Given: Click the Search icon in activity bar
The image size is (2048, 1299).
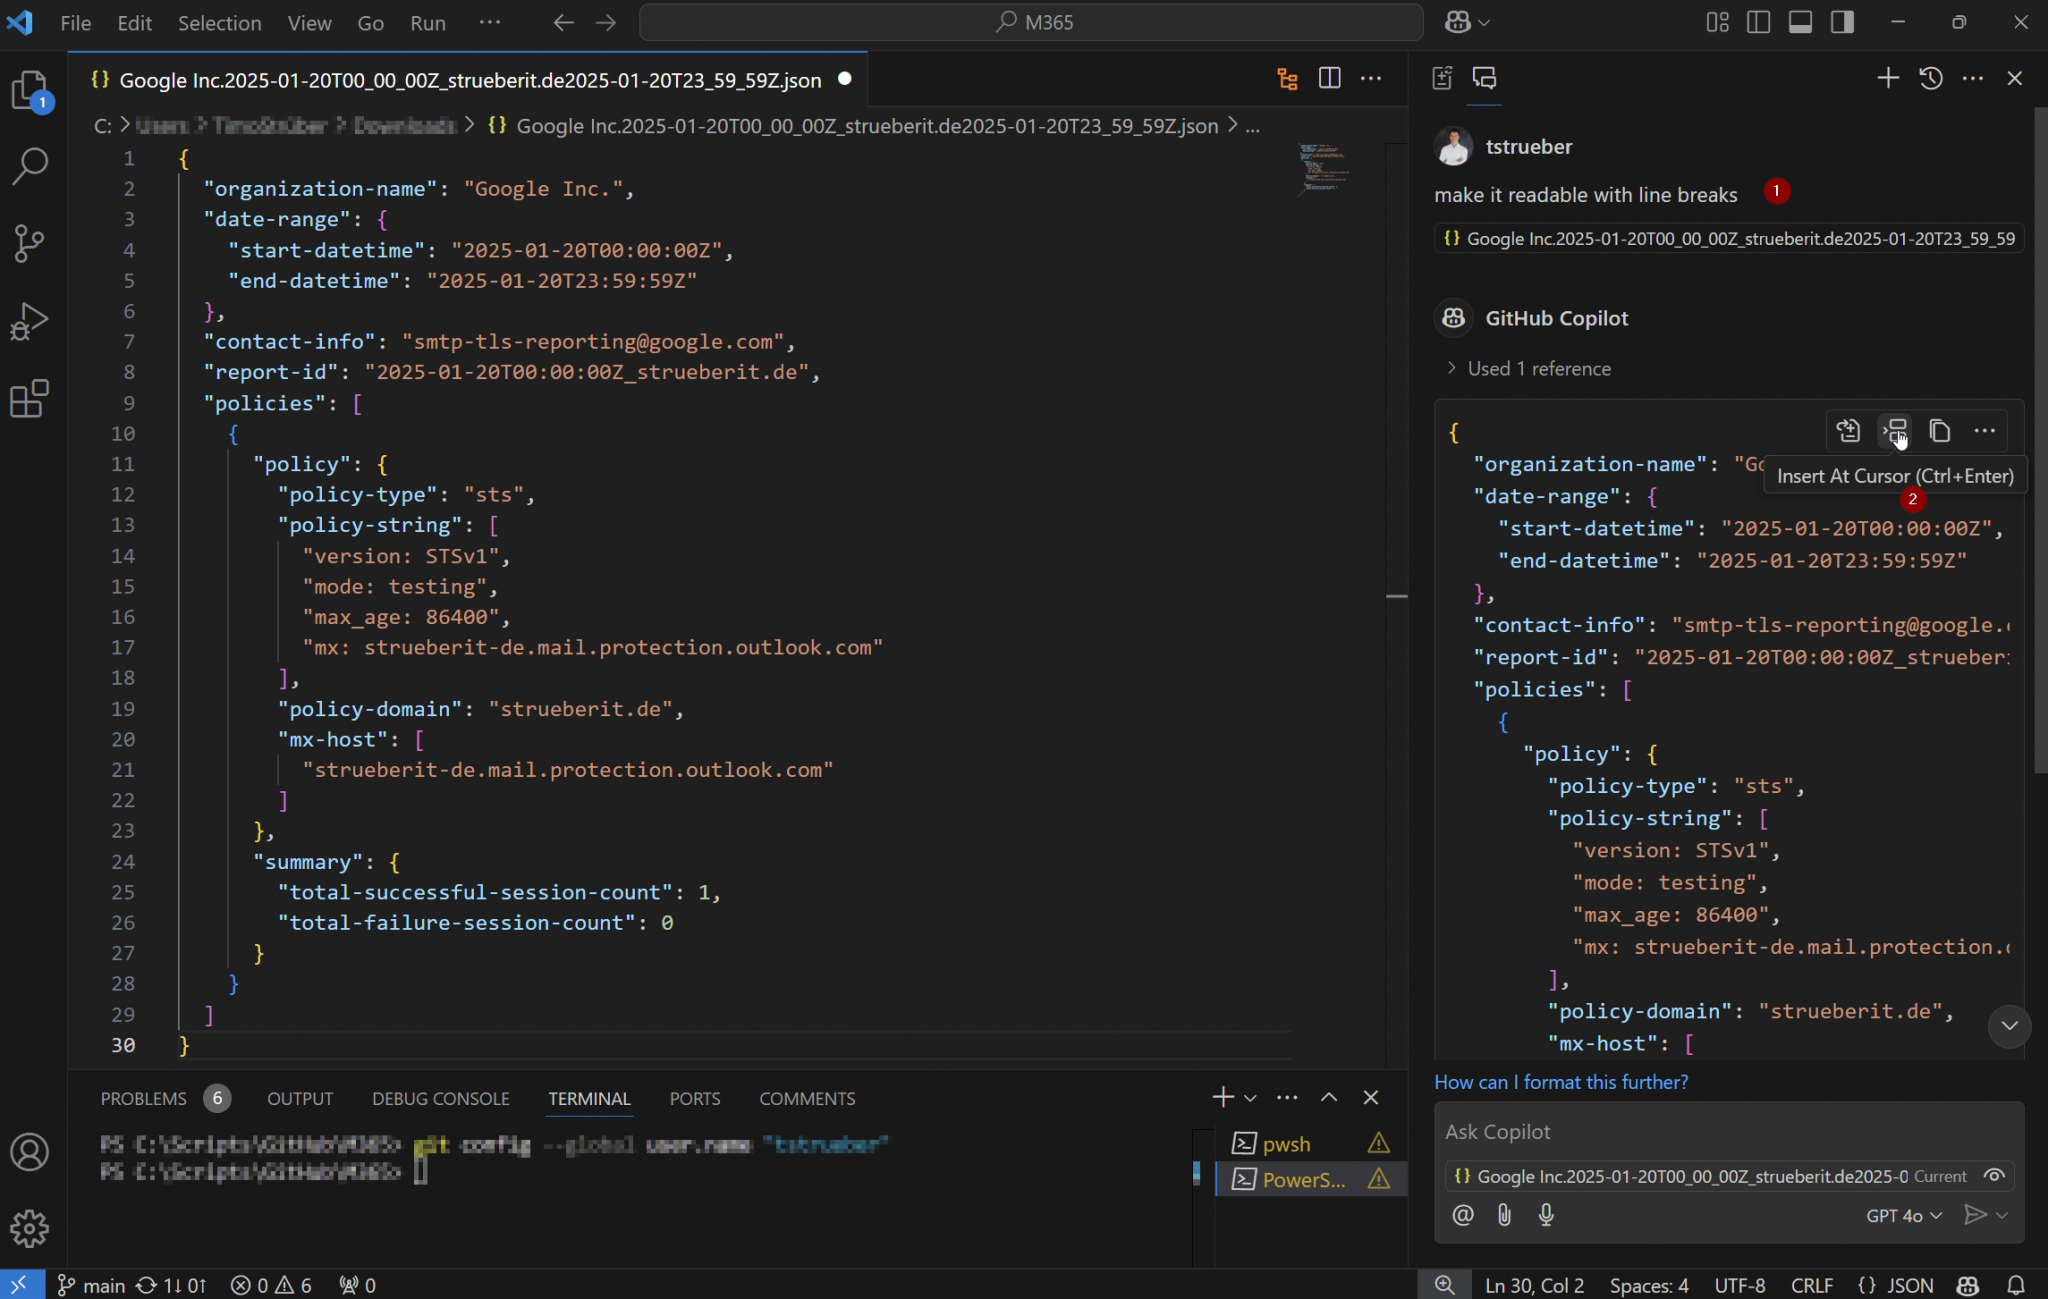Looking at the screenshot, I should [29, 166].
